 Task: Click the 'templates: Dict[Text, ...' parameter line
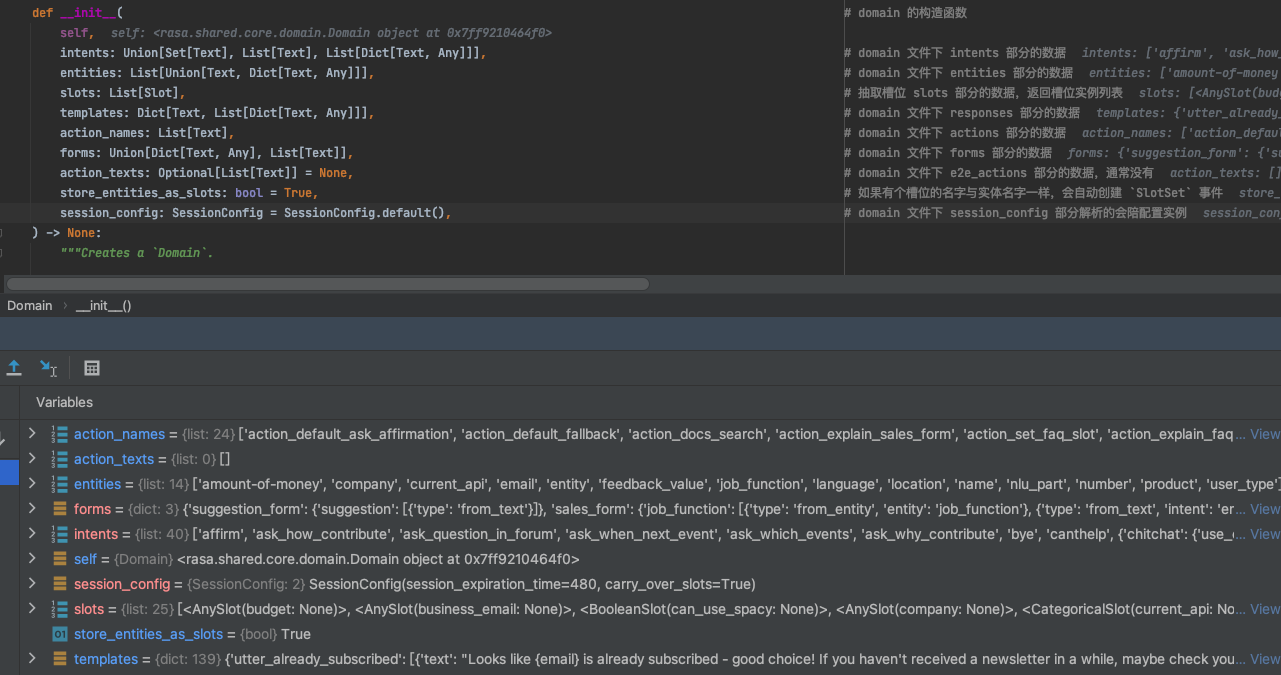(x=217, y=113)
